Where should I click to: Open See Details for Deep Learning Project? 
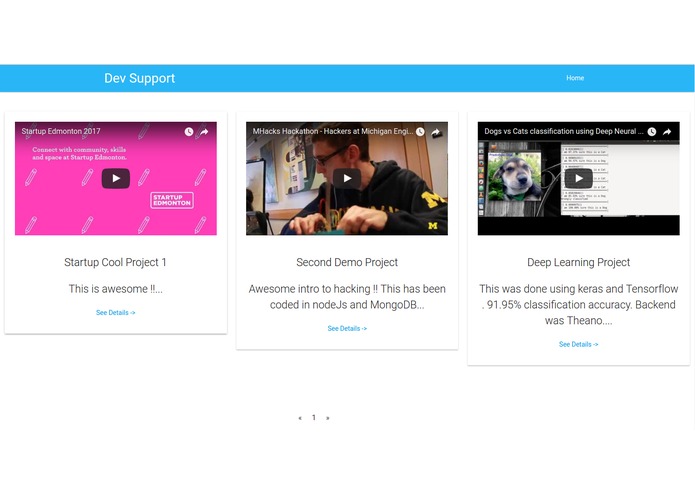click(x=578, y=344)
